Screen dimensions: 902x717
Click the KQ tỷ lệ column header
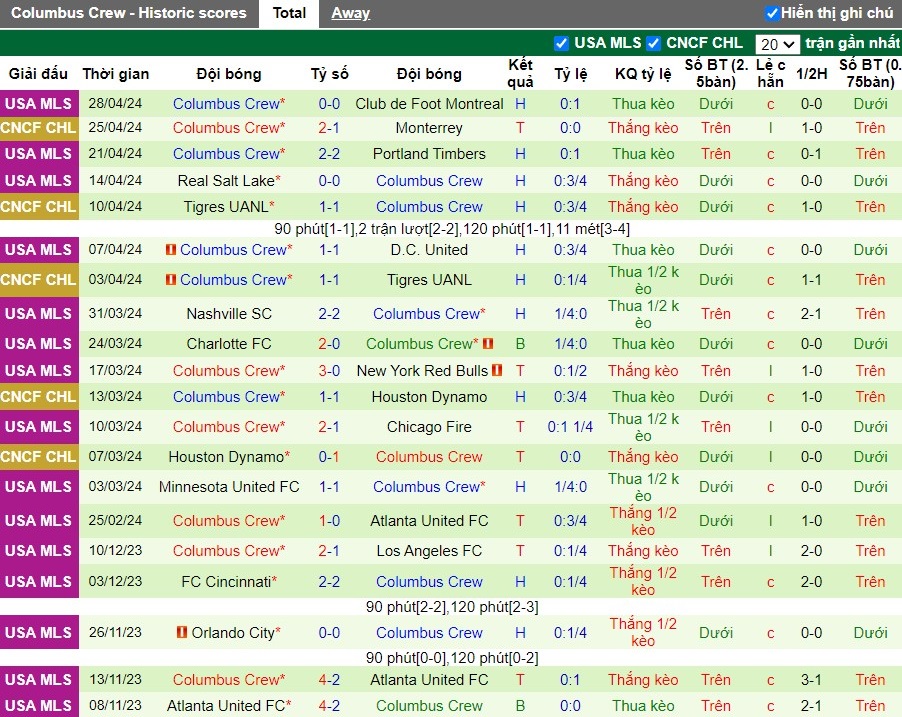(x=643, y=74)
